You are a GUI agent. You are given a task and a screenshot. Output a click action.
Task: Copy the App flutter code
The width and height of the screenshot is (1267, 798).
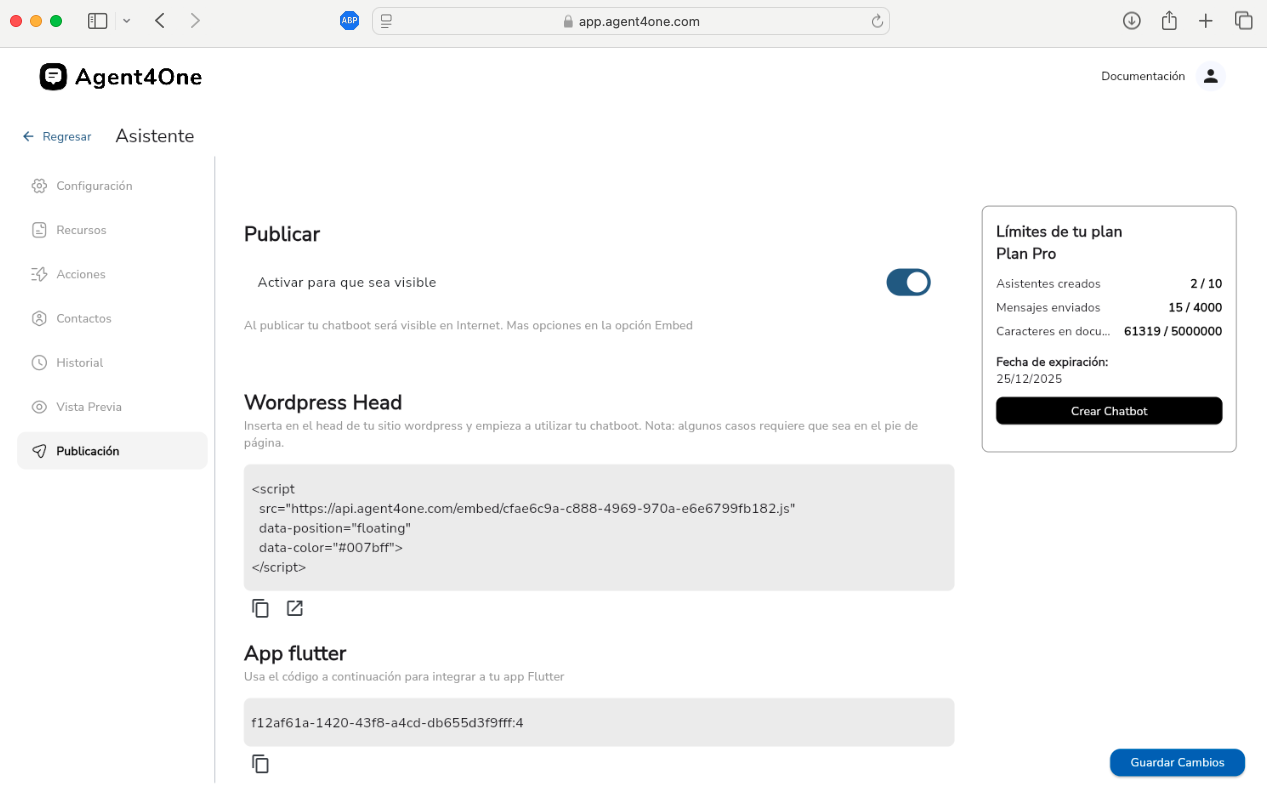[x=260, y=764]
